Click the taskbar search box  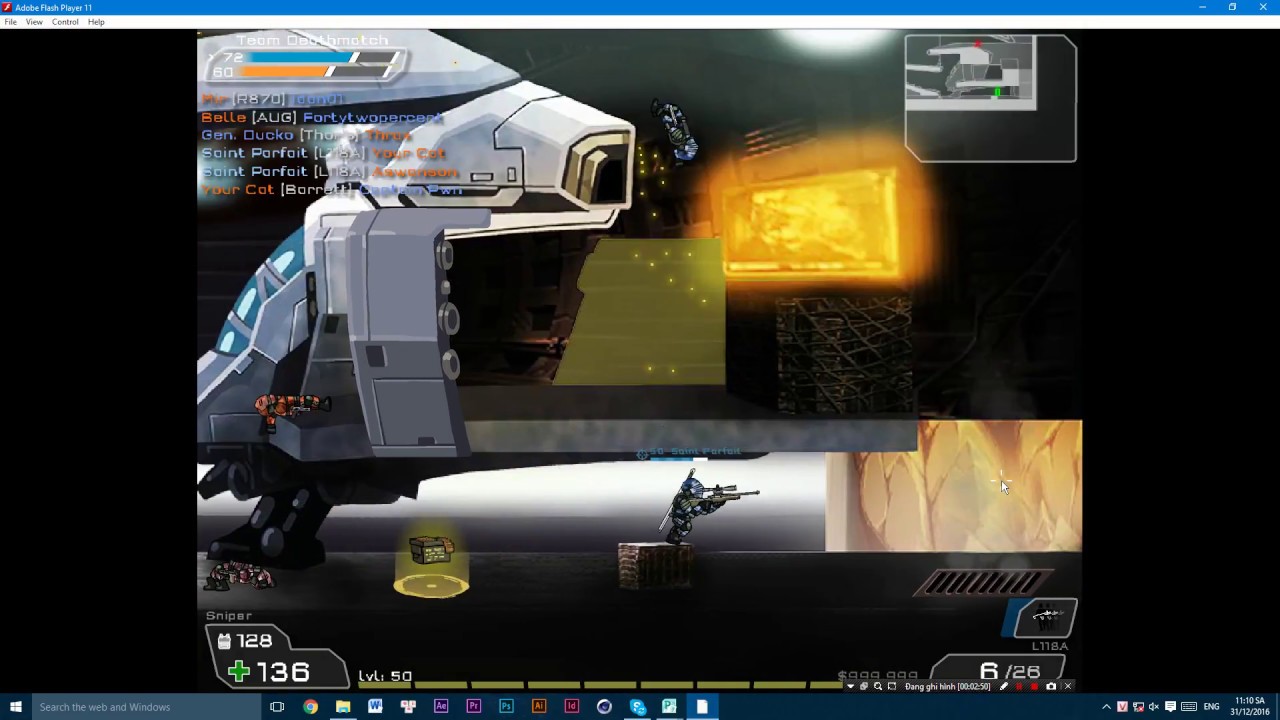tap(146, 707)
